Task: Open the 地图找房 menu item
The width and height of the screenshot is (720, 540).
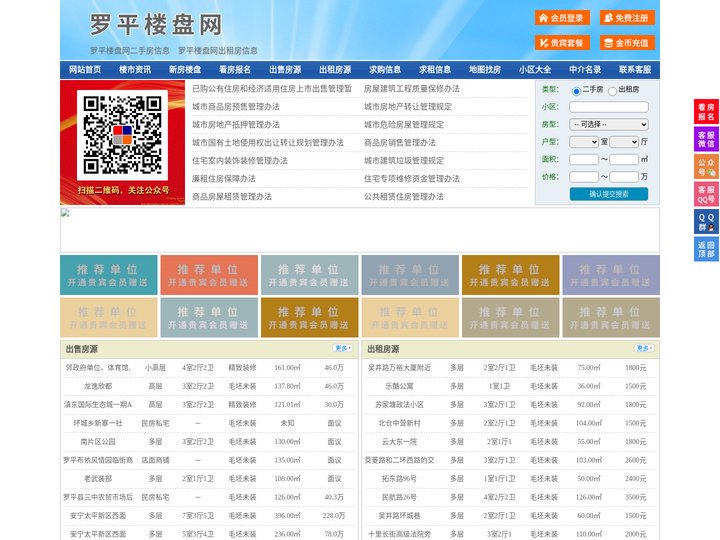Action: 485,70
